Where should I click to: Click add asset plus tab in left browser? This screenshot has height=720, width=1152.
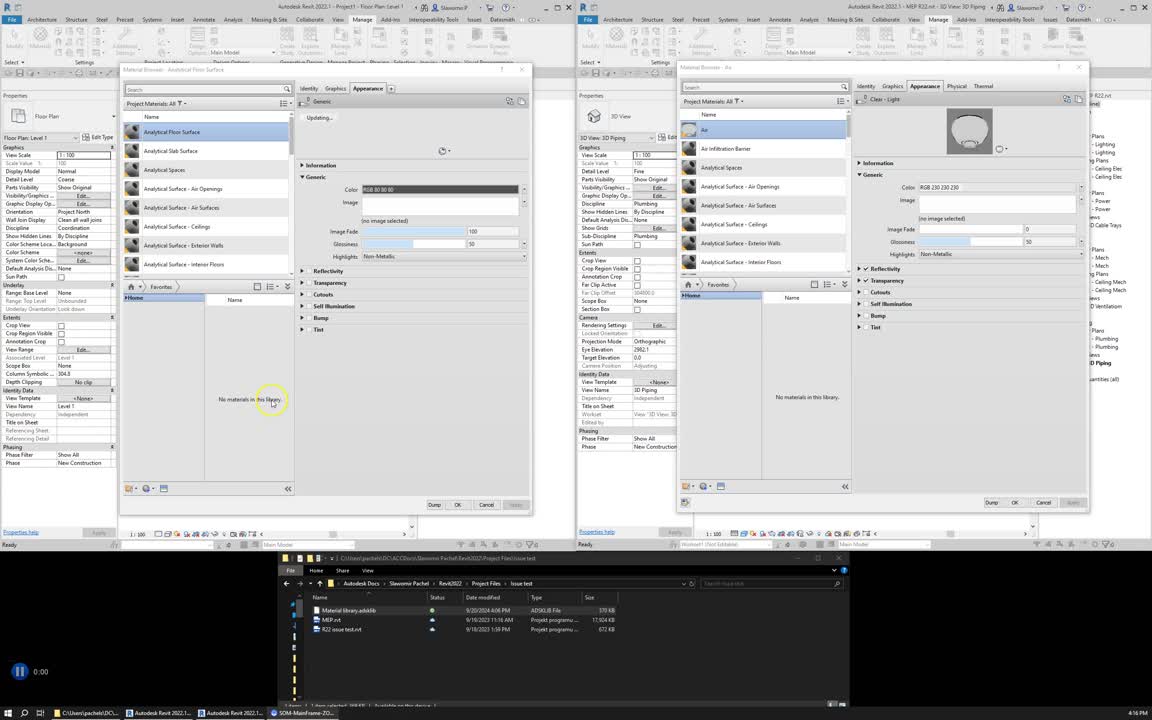click(391, 89)
